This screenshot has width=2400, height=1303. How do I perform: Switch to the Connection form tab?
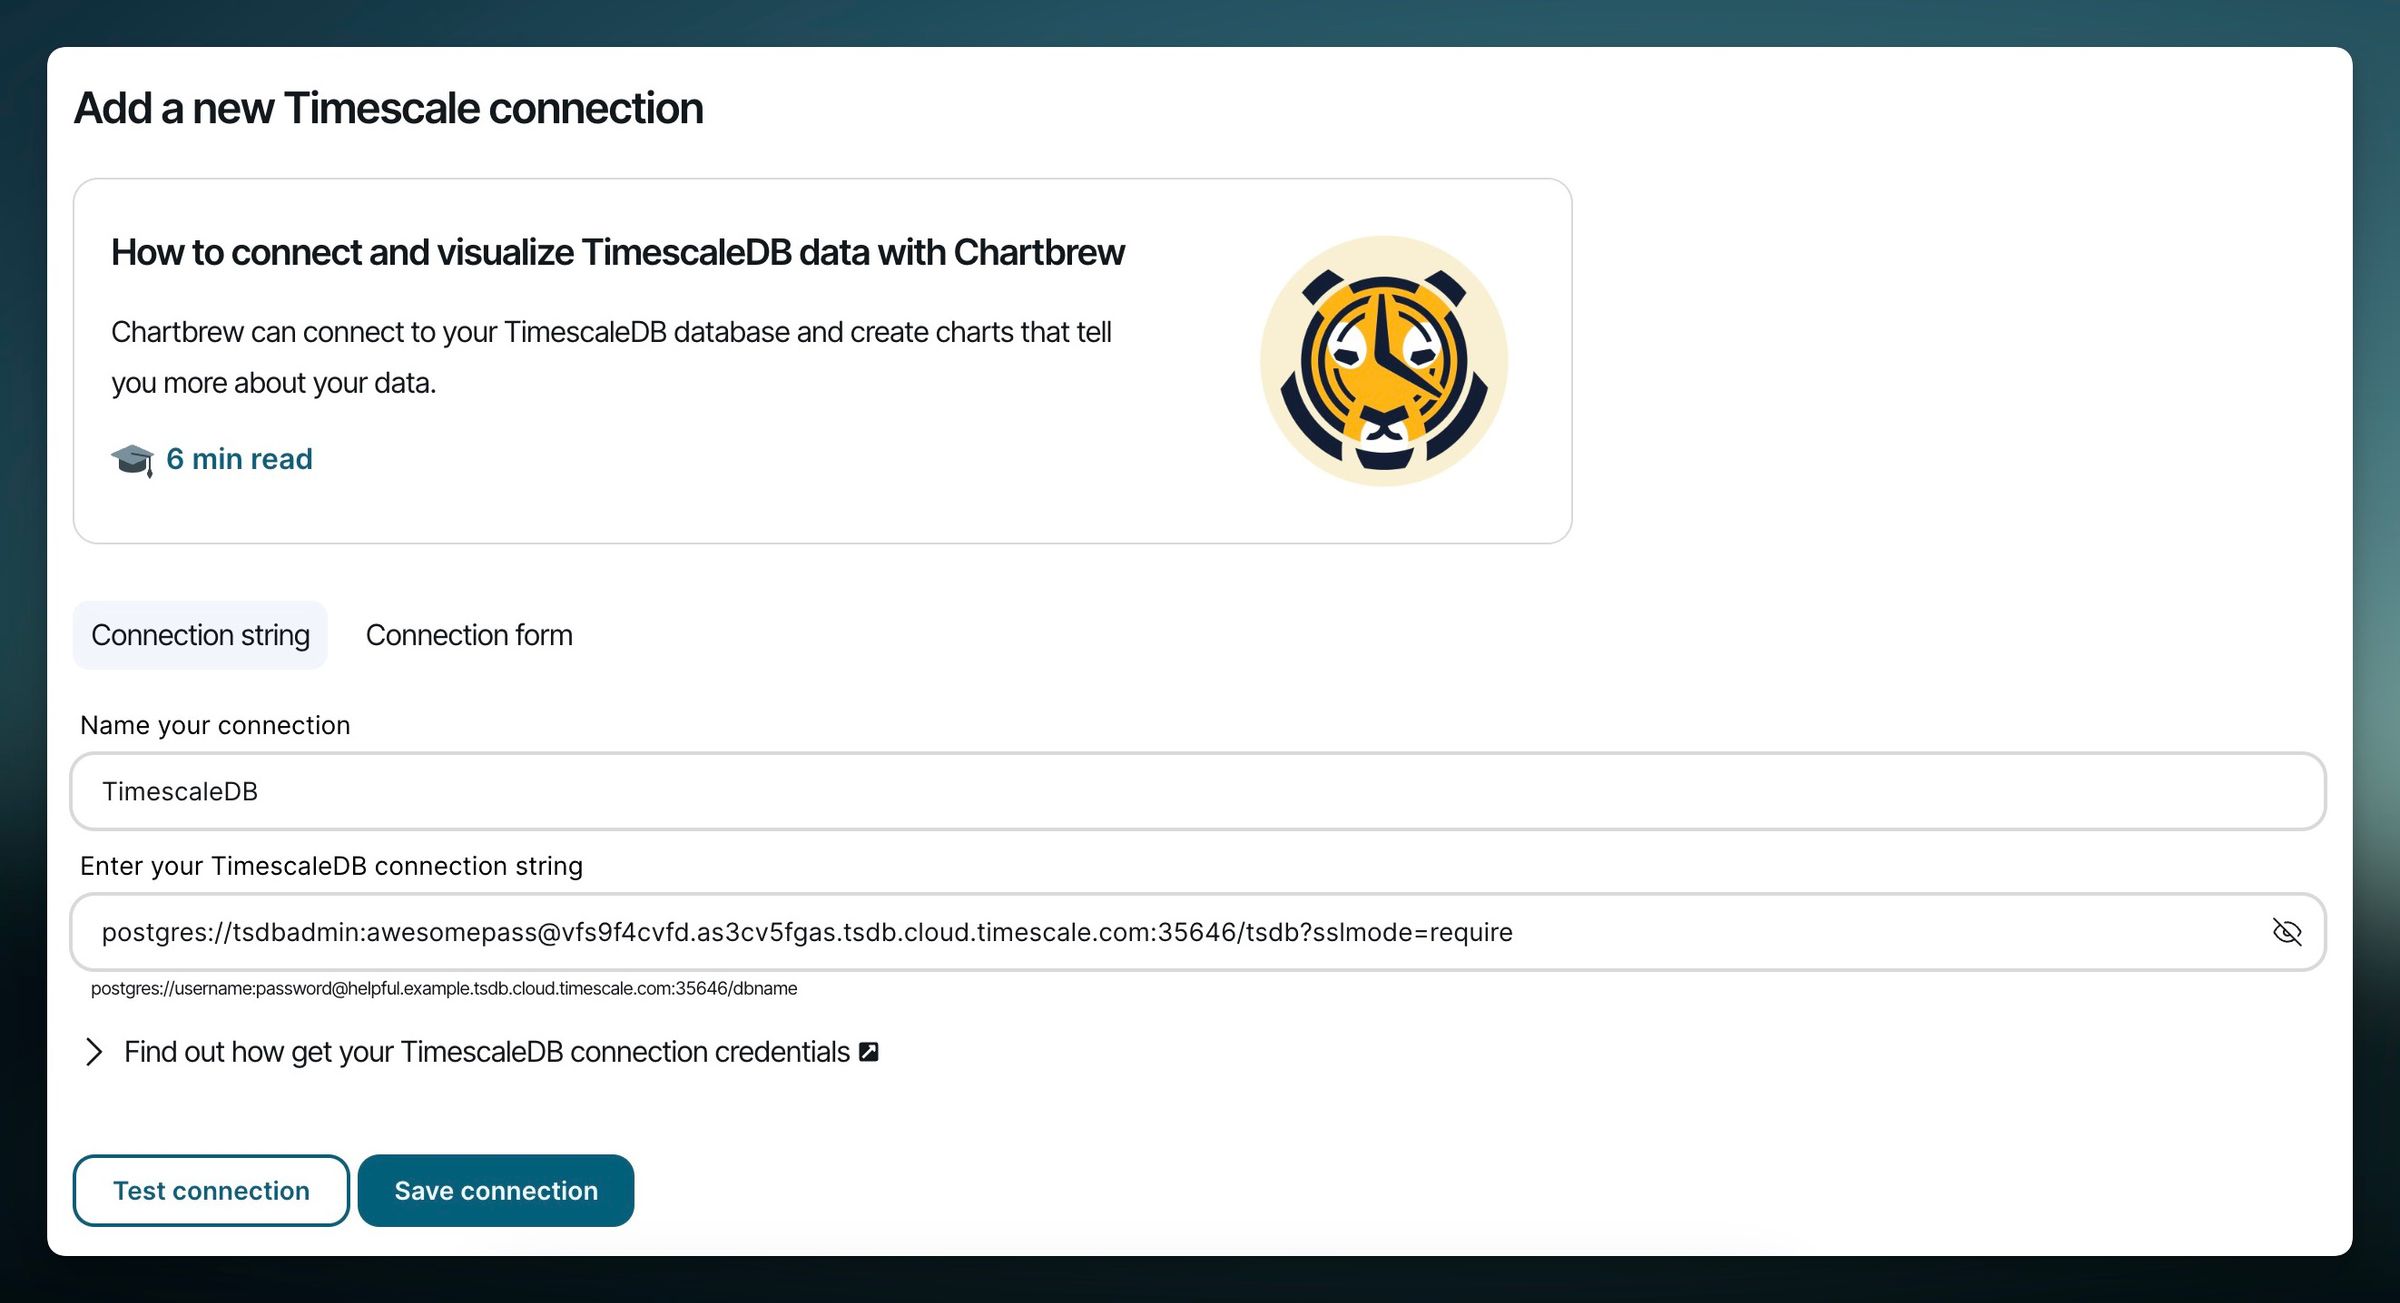469,634
